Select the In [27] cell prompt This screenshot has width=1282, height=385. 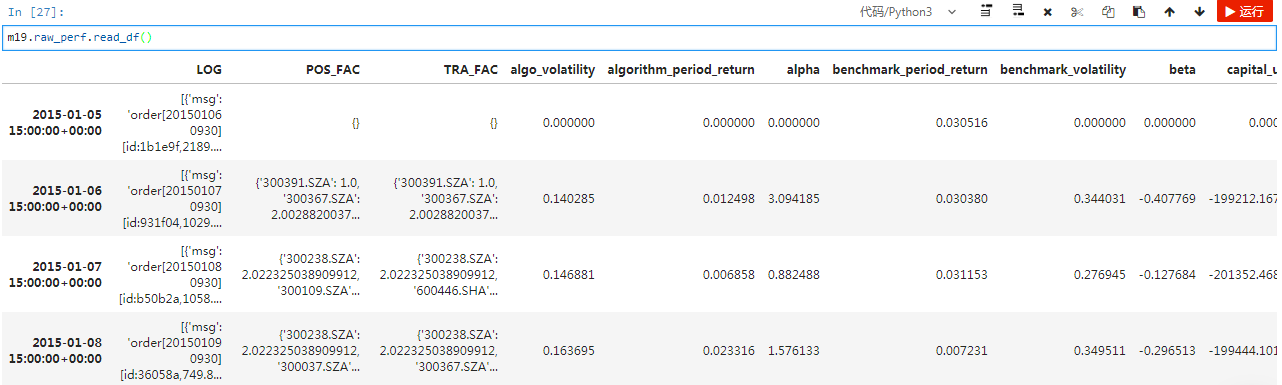coord(36,12)
